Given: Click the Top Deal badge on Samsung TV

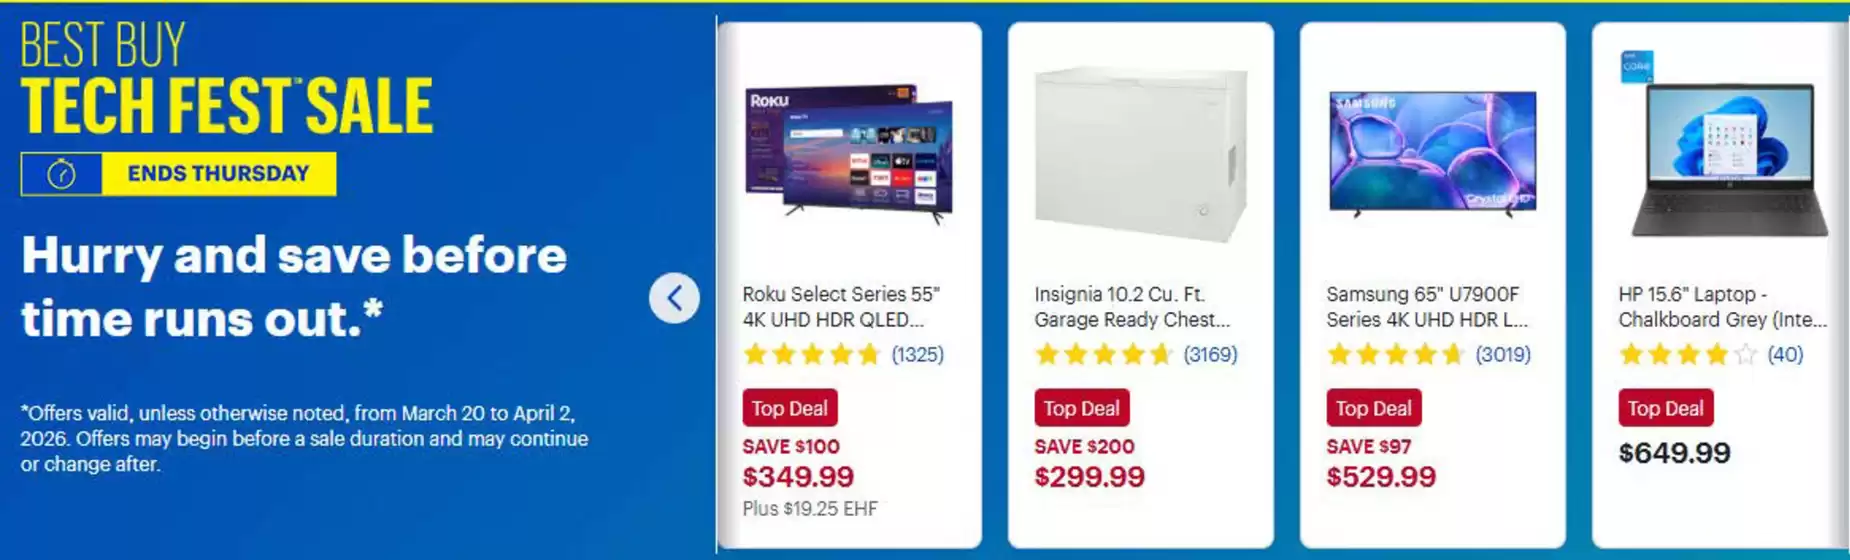Looking at the screenshot, I should pos(1373,408).
